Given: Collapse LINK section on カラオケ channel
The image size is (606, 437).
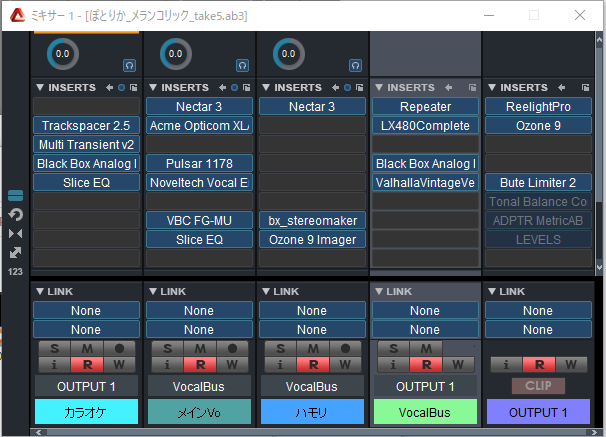Looking at the screenshot, I should click(40, 291).
